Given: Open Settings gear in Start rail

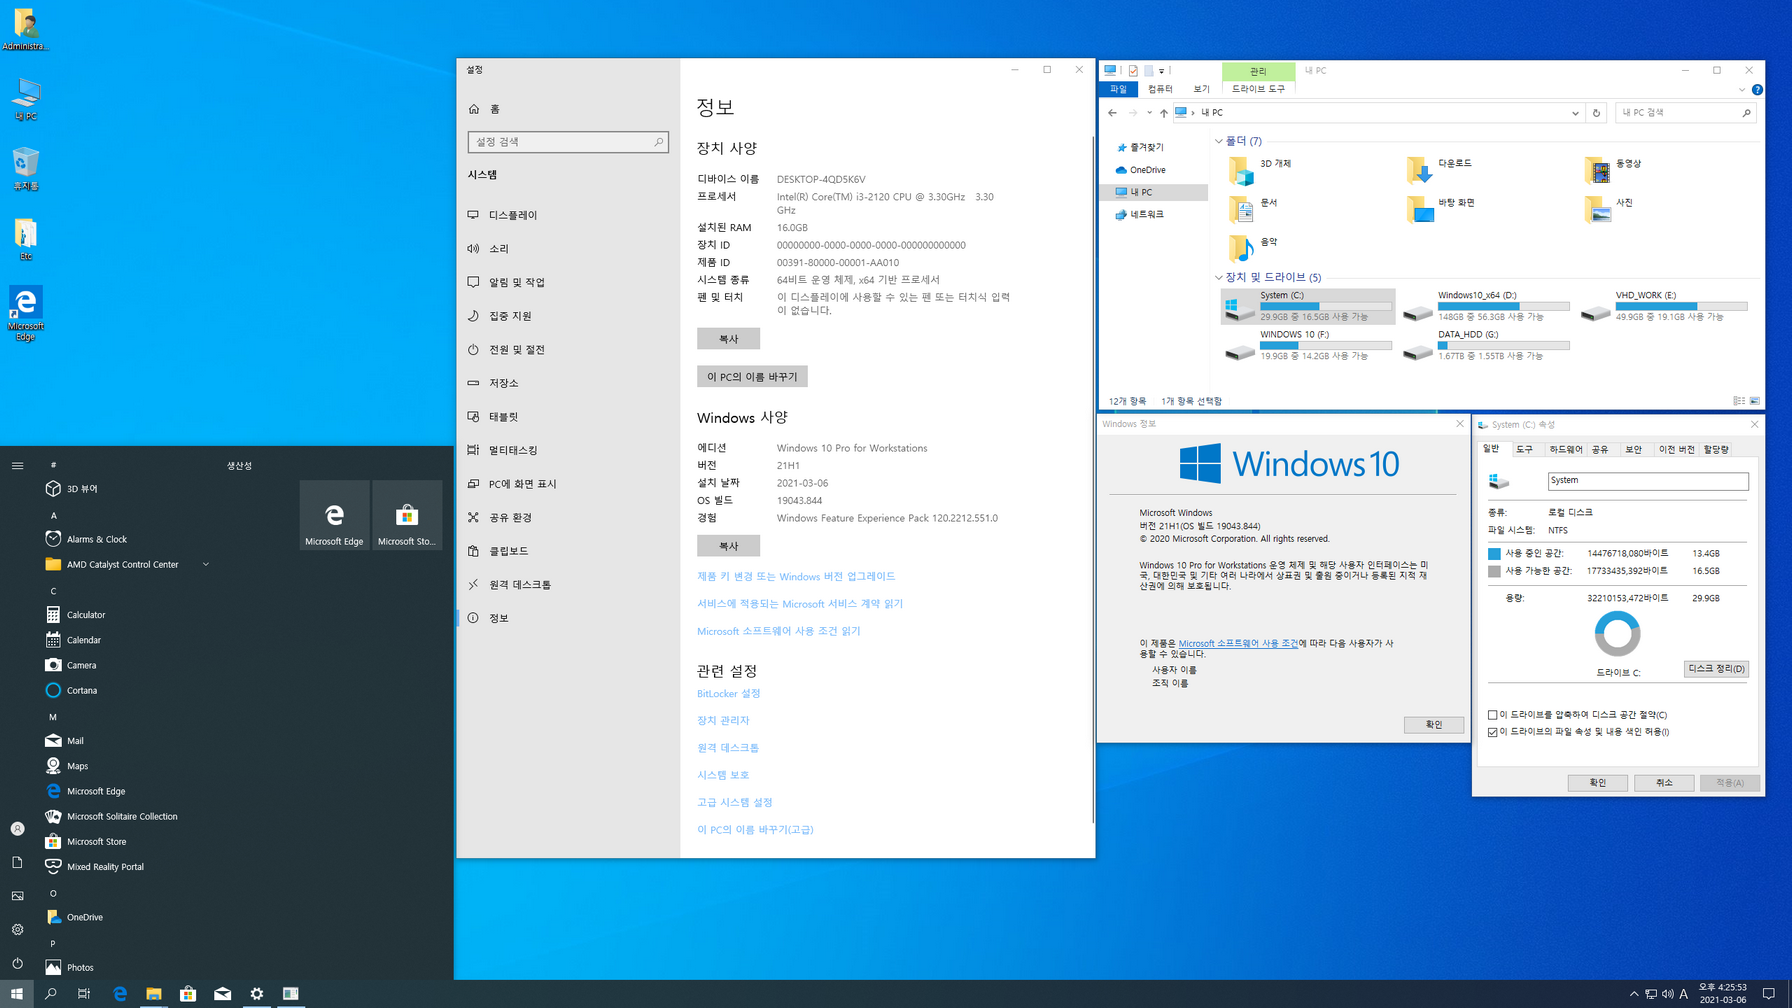Looking at the screenshot, I should click(17, 929).
